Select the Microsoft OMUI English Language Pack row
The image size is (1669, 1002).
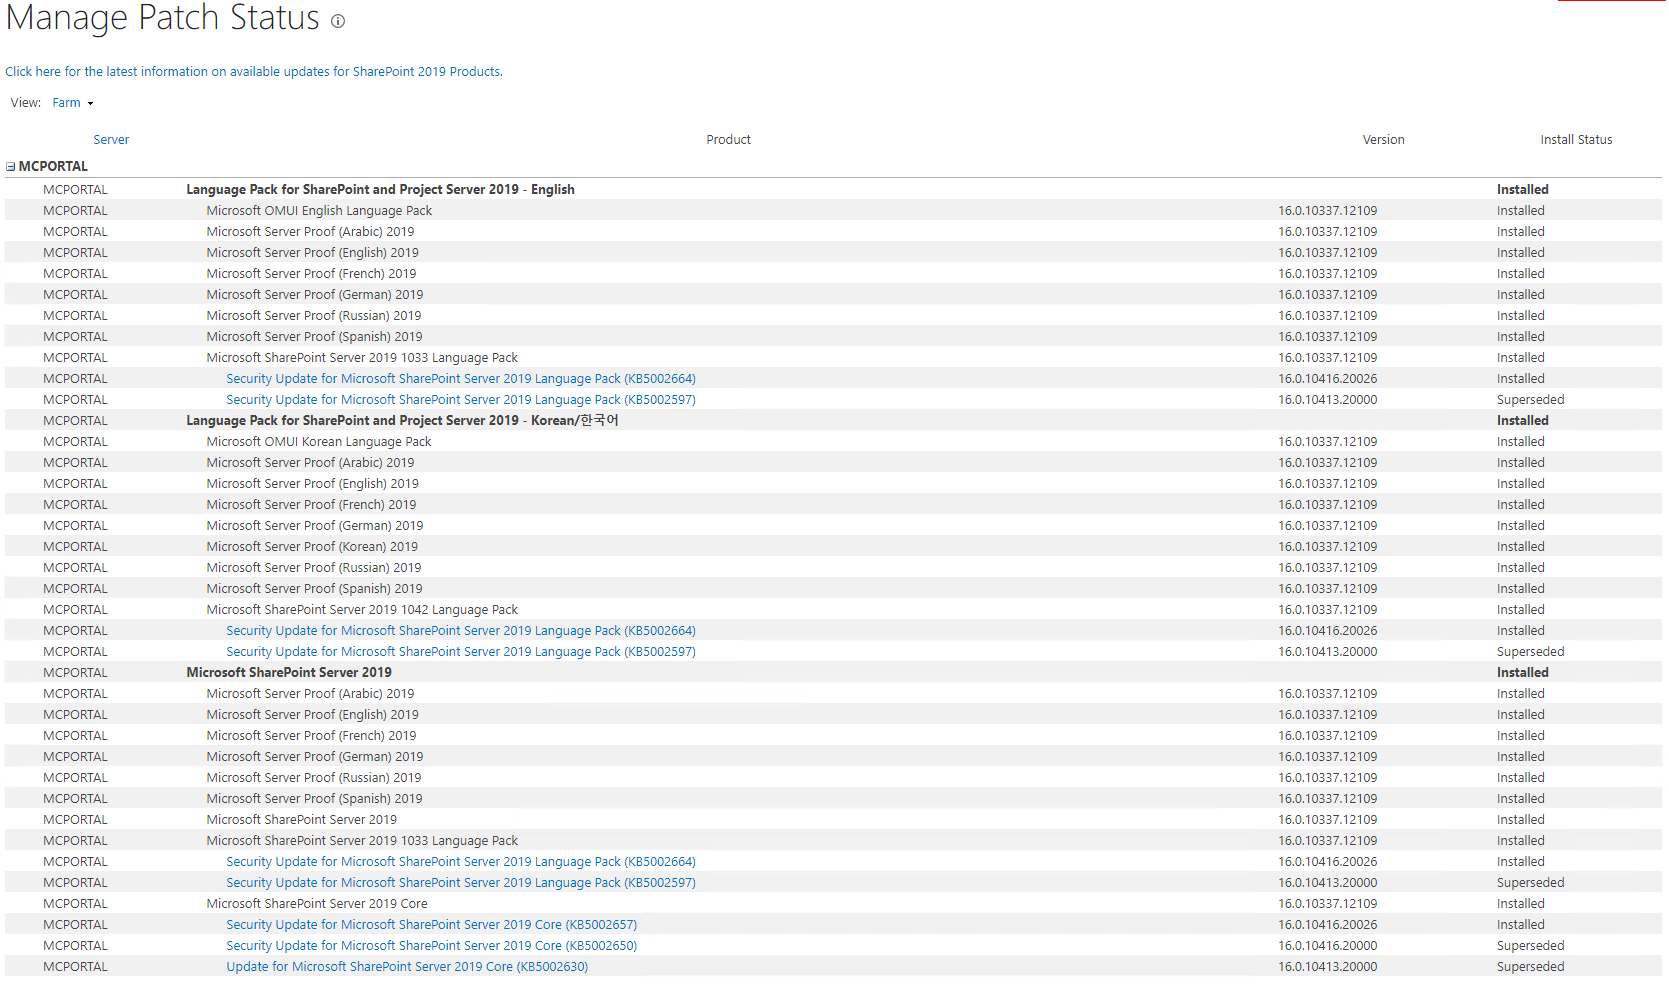[x=833, y=211]
